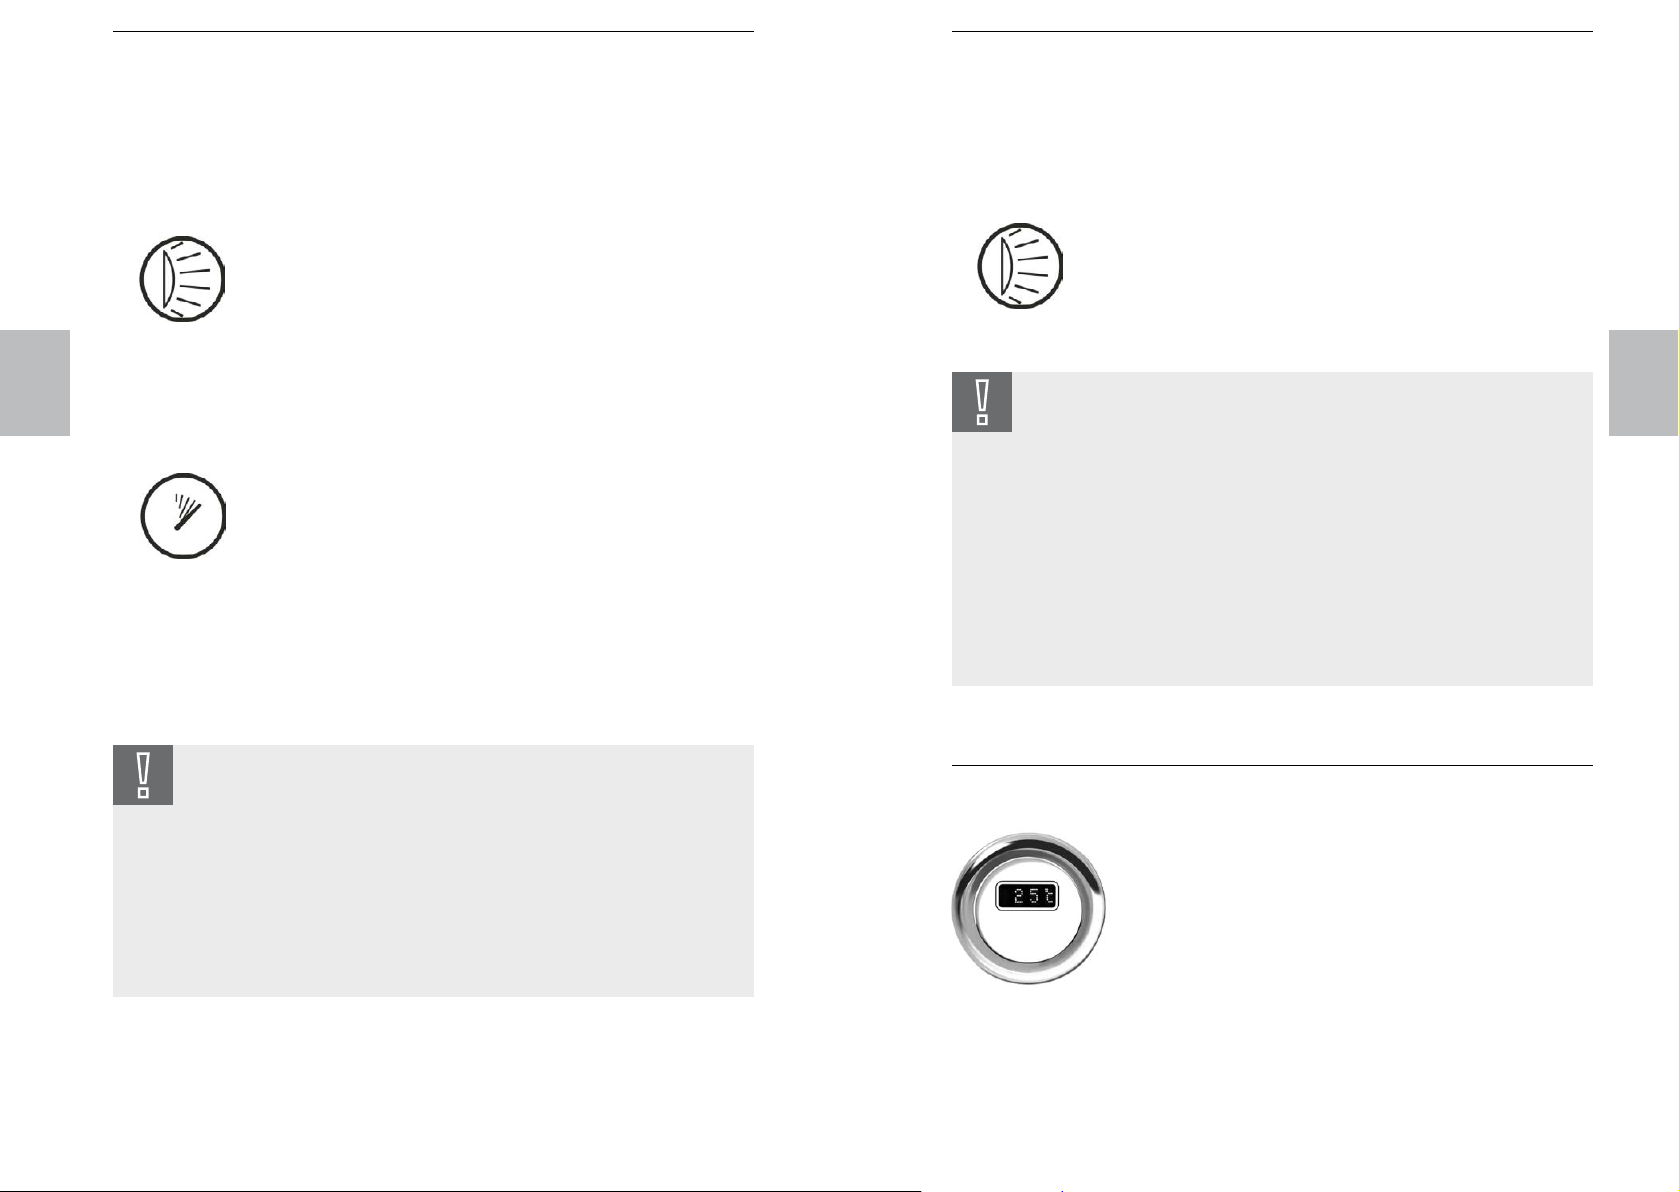This screenshot has height=1192, width=1679.
Task: Click the underwater light icon on right page
Action: click(x=1020, y=267)
